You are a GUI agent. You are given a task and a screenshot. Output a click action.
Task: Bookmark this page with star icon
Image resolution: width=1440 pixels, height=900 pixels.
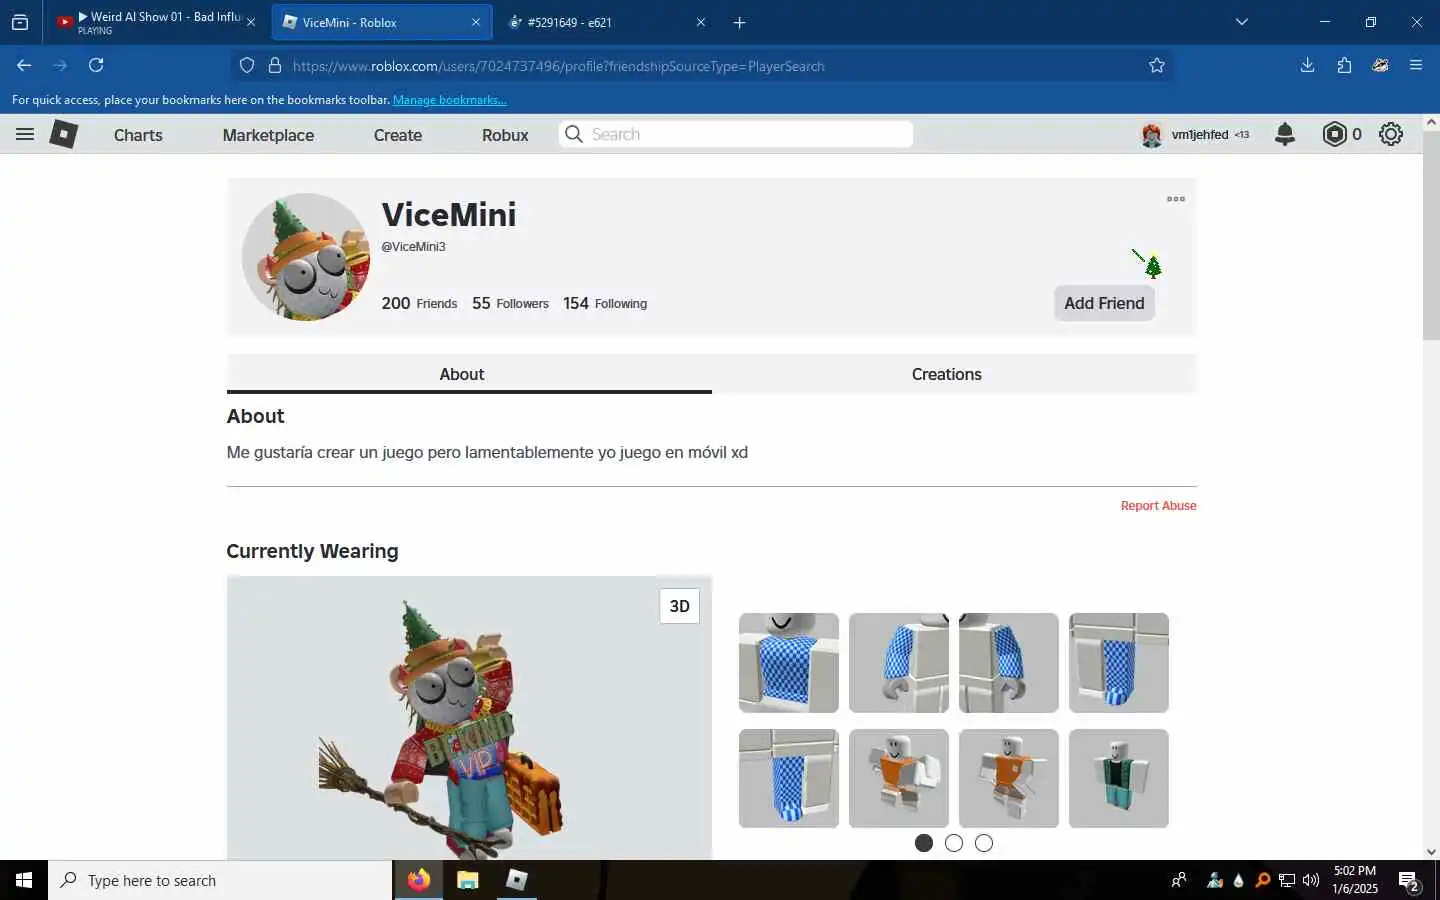[x=1157, y=65]
